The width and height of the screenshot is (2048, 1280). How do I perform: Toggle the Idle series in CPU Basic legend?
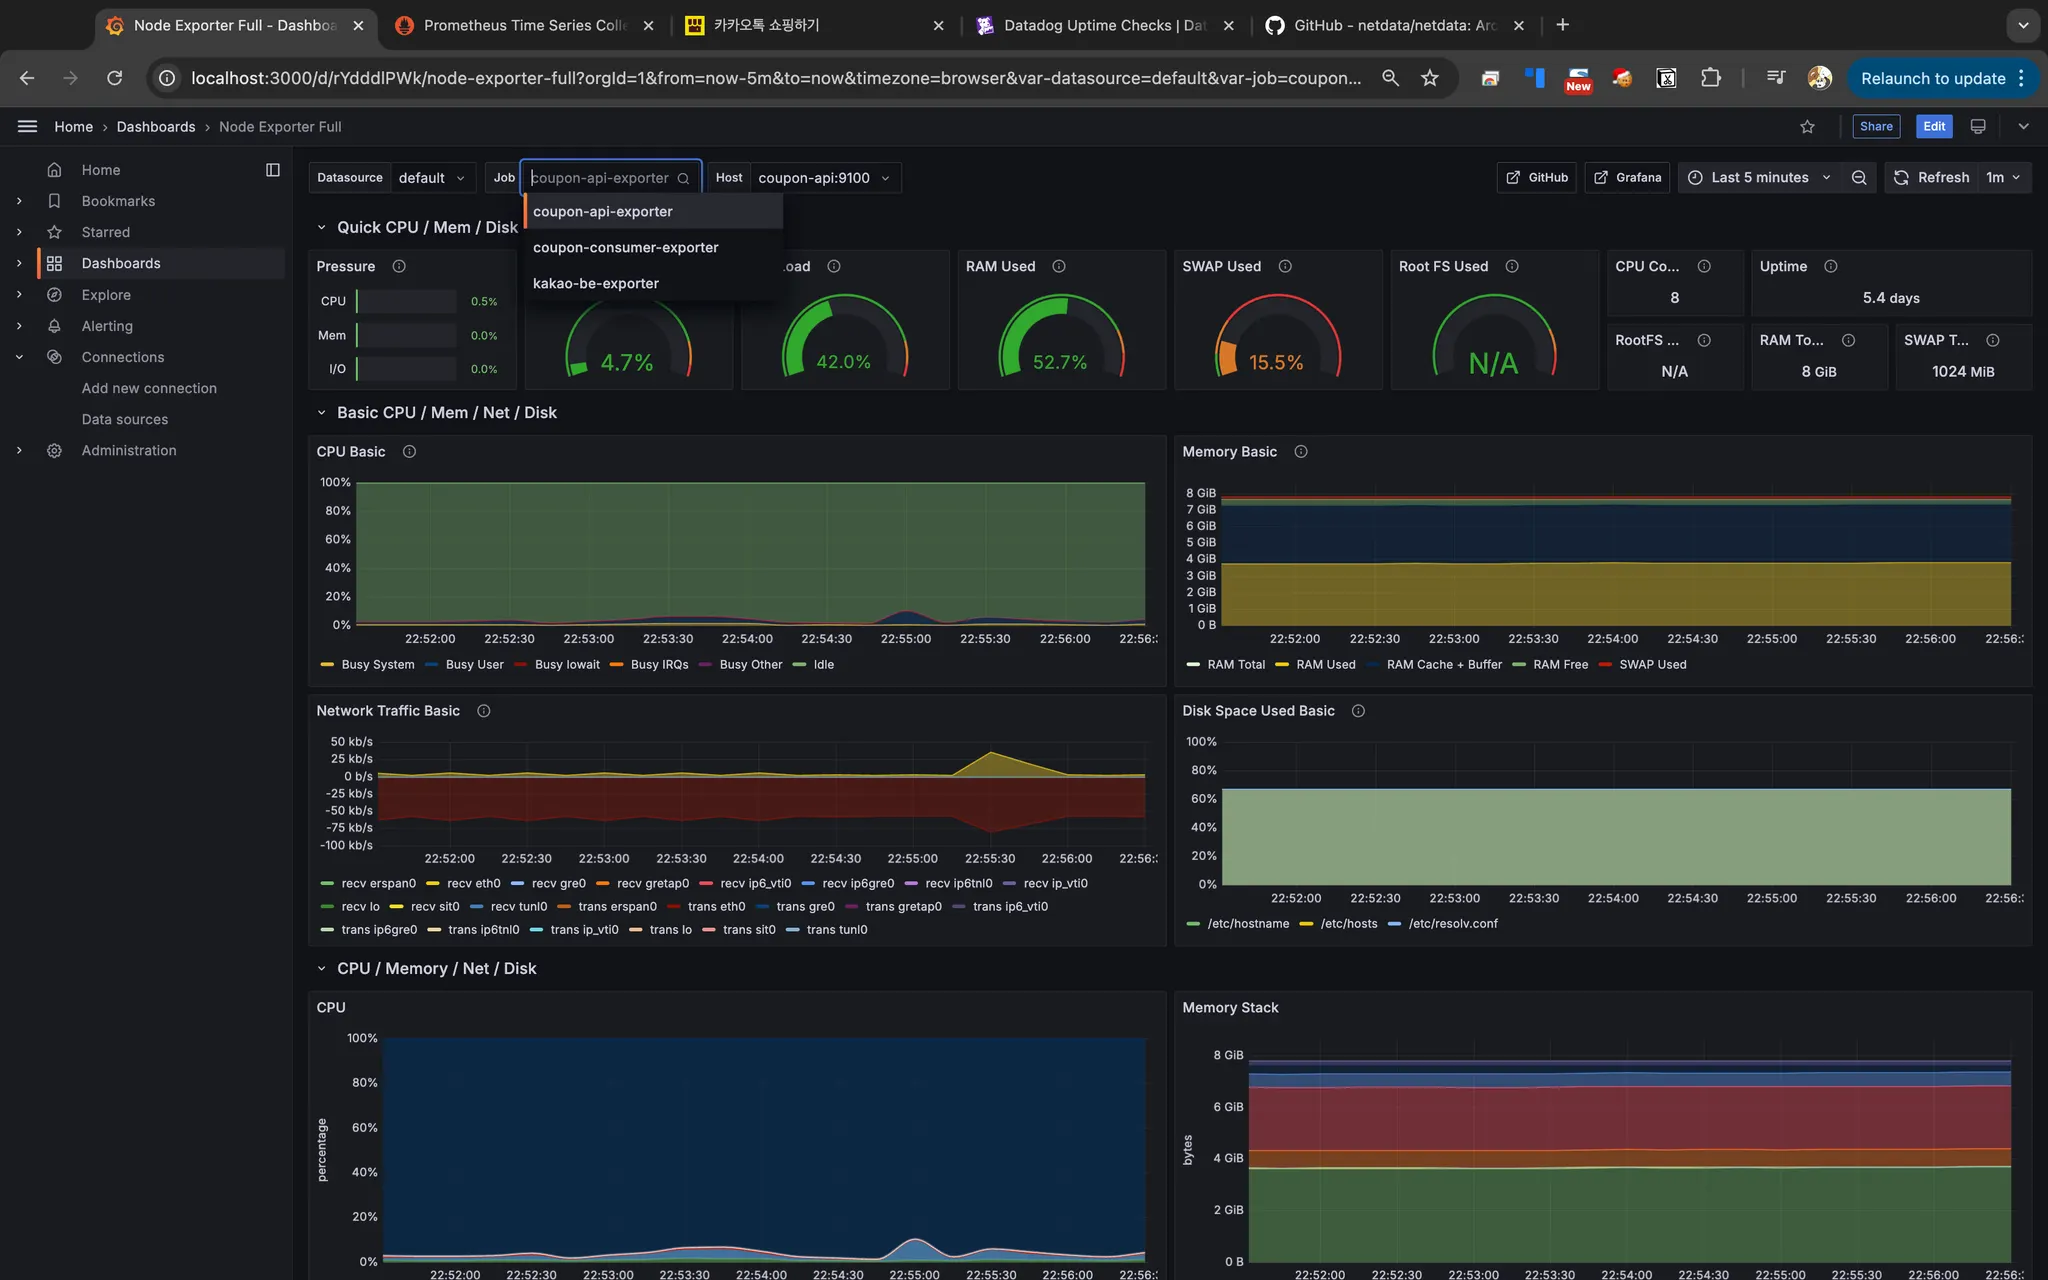pos(823,665)
